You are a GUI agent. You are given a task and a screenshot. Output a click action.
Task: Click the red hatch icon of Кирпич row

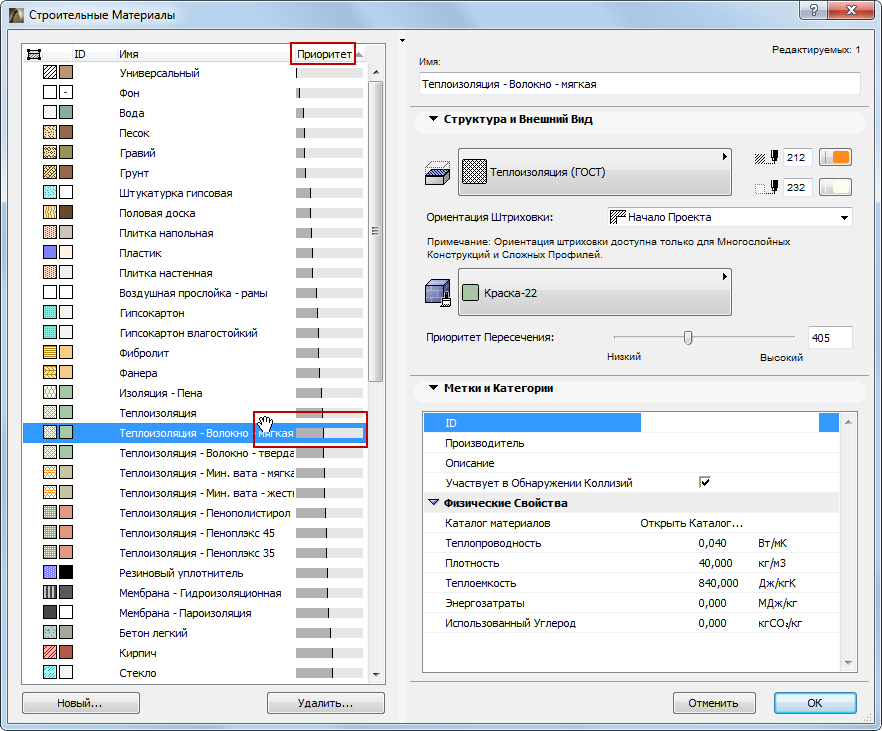pos(50,652)
